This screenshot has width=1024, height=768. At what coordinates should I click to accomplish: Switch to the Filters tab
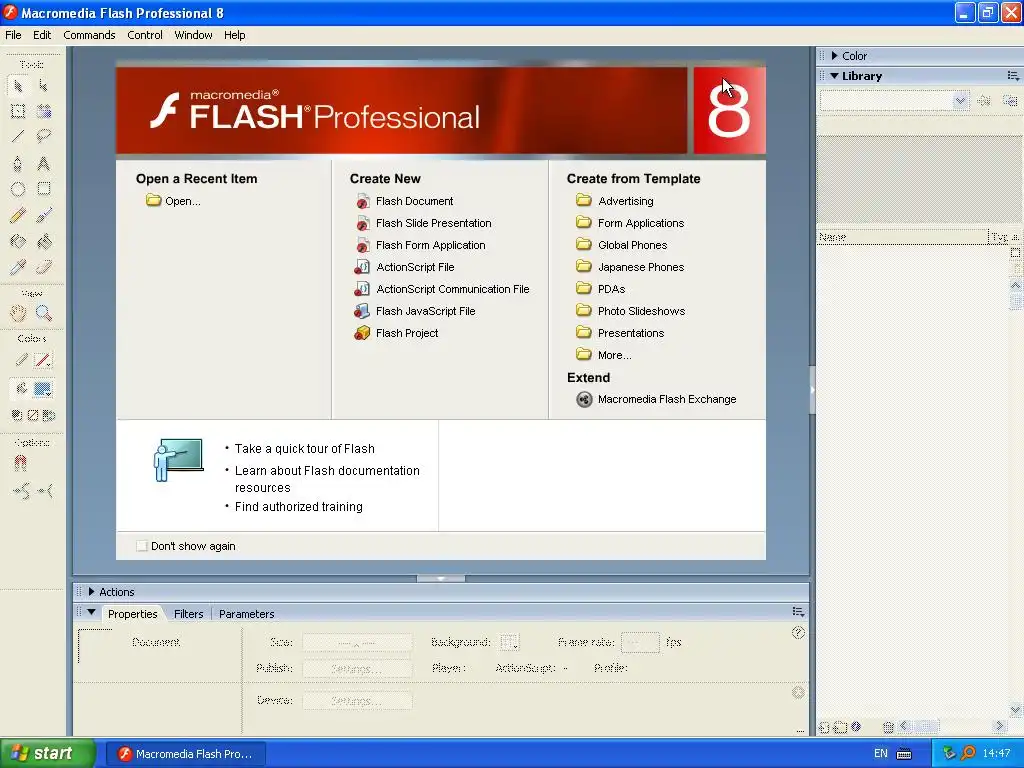coord(189,614)
